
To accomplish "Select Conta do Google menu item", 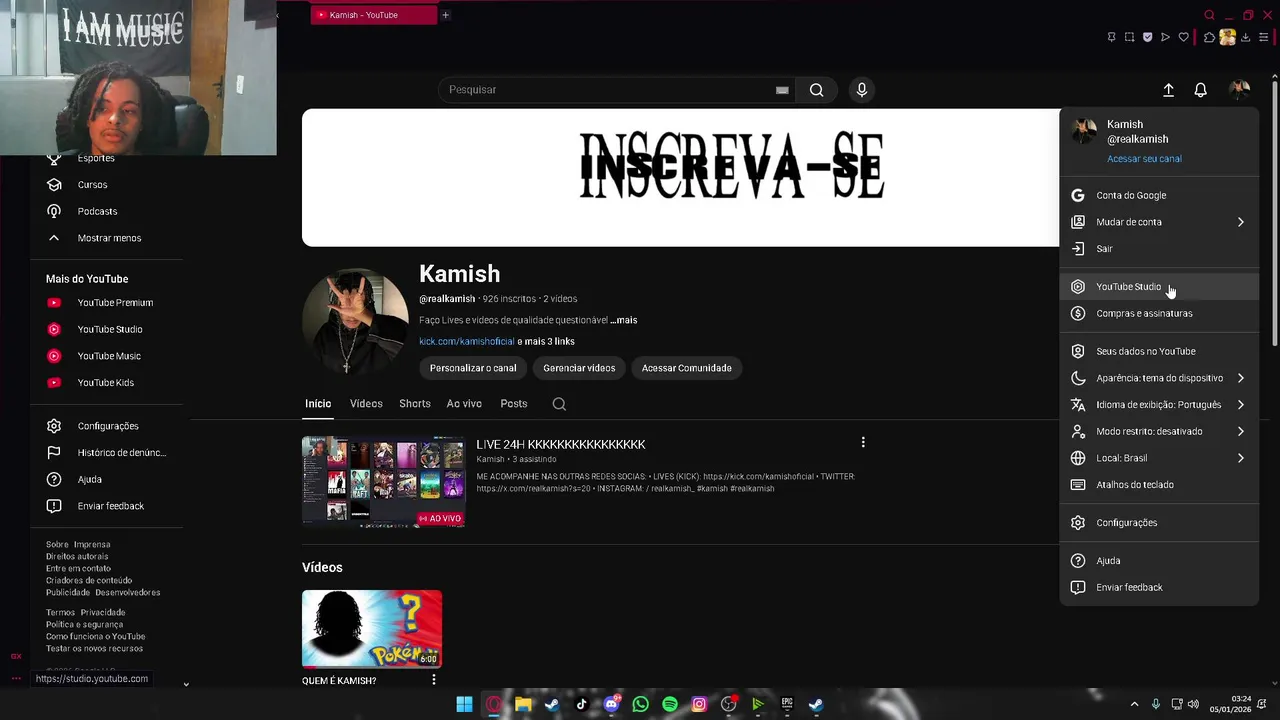I will click(x=1159, y=195).
